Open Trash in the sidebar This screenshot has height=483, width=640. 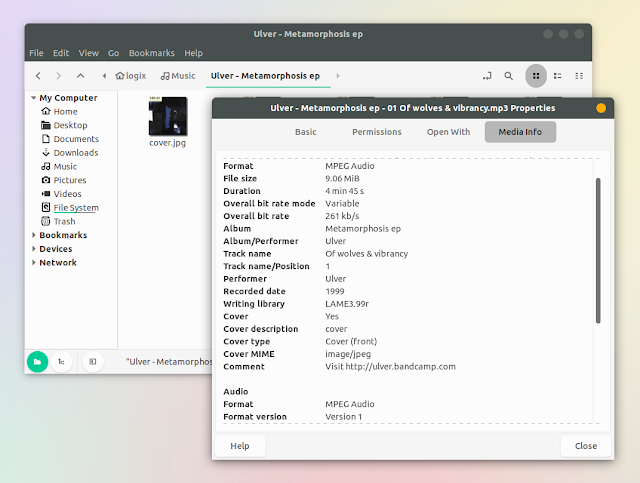point(59,221)
